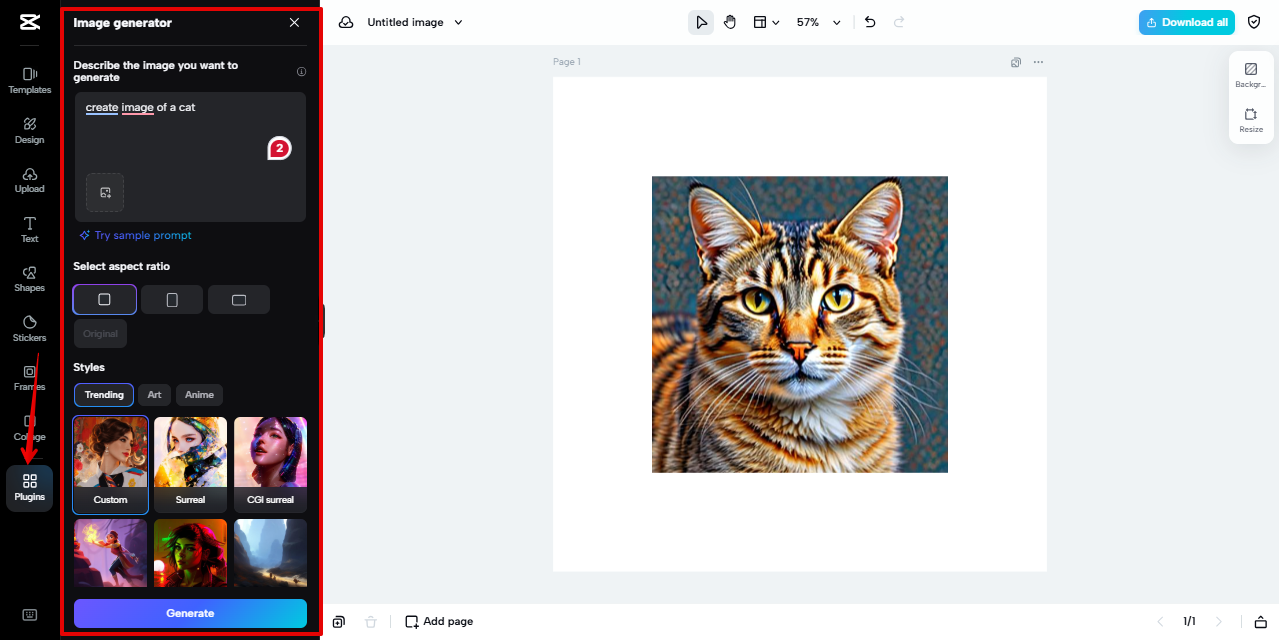Image resolution: width=1279 pixels, height=640 pixels.
Task: Click inside the image description prompt field
Action: 190,140
